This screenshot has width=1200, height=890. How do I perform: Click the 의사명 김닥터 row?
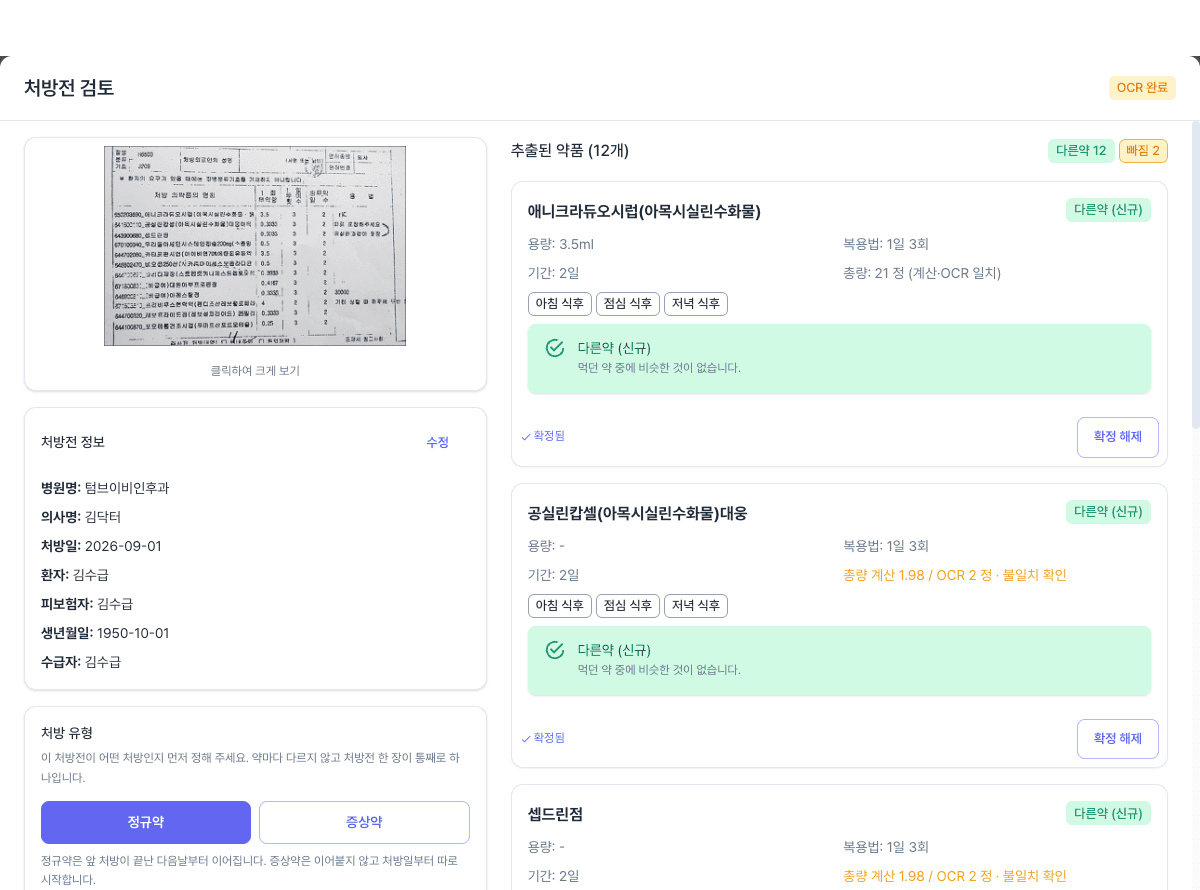pyautogui.click(x=81, y=517)
